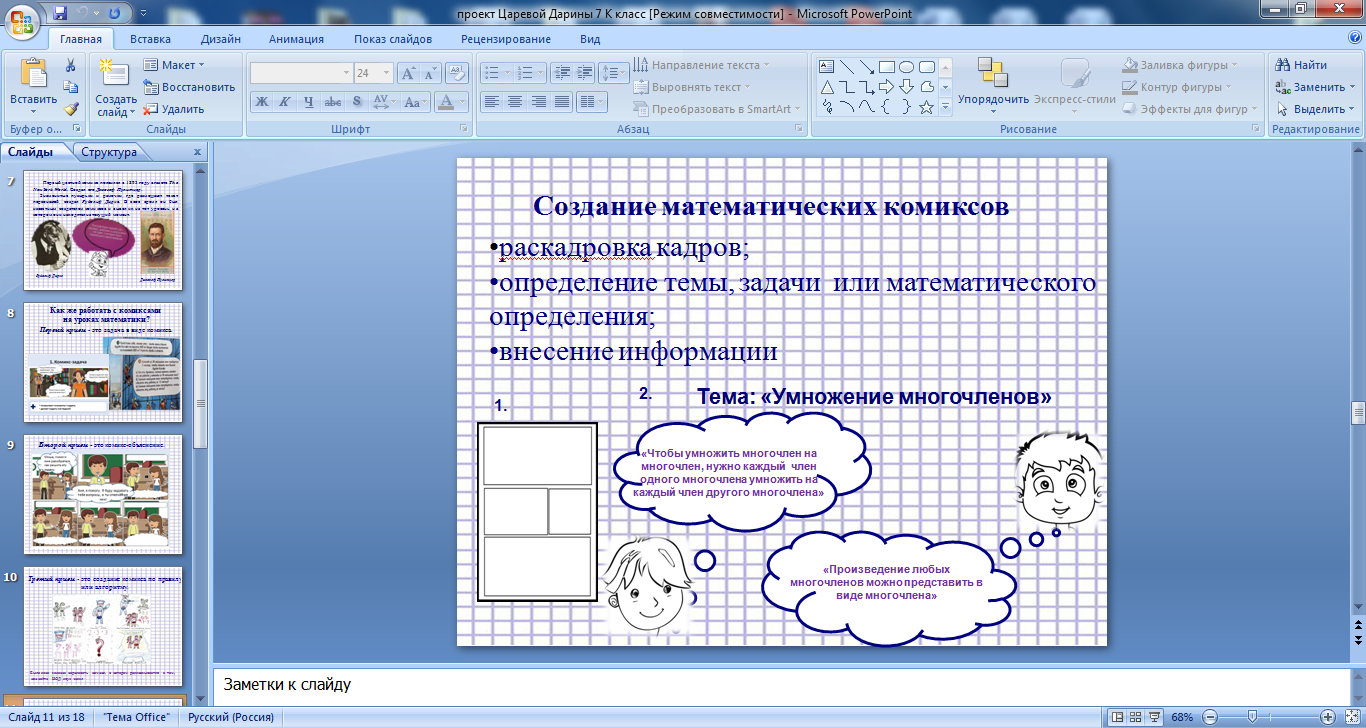
Task: Align text to the right
Action: pos(538,101)
